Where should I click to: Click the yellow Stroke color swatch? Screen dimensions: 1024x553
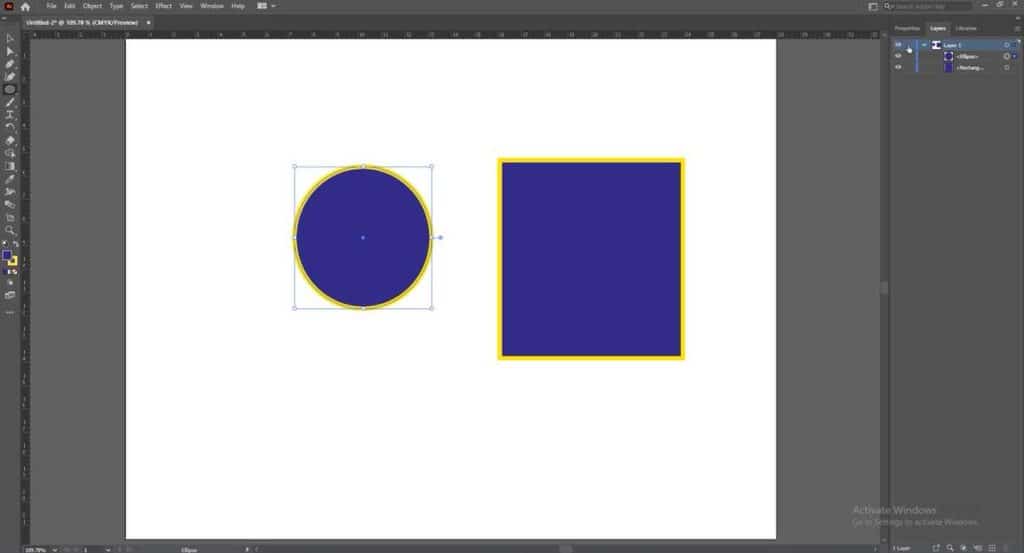pyautogui.click(x=12, y=261)
